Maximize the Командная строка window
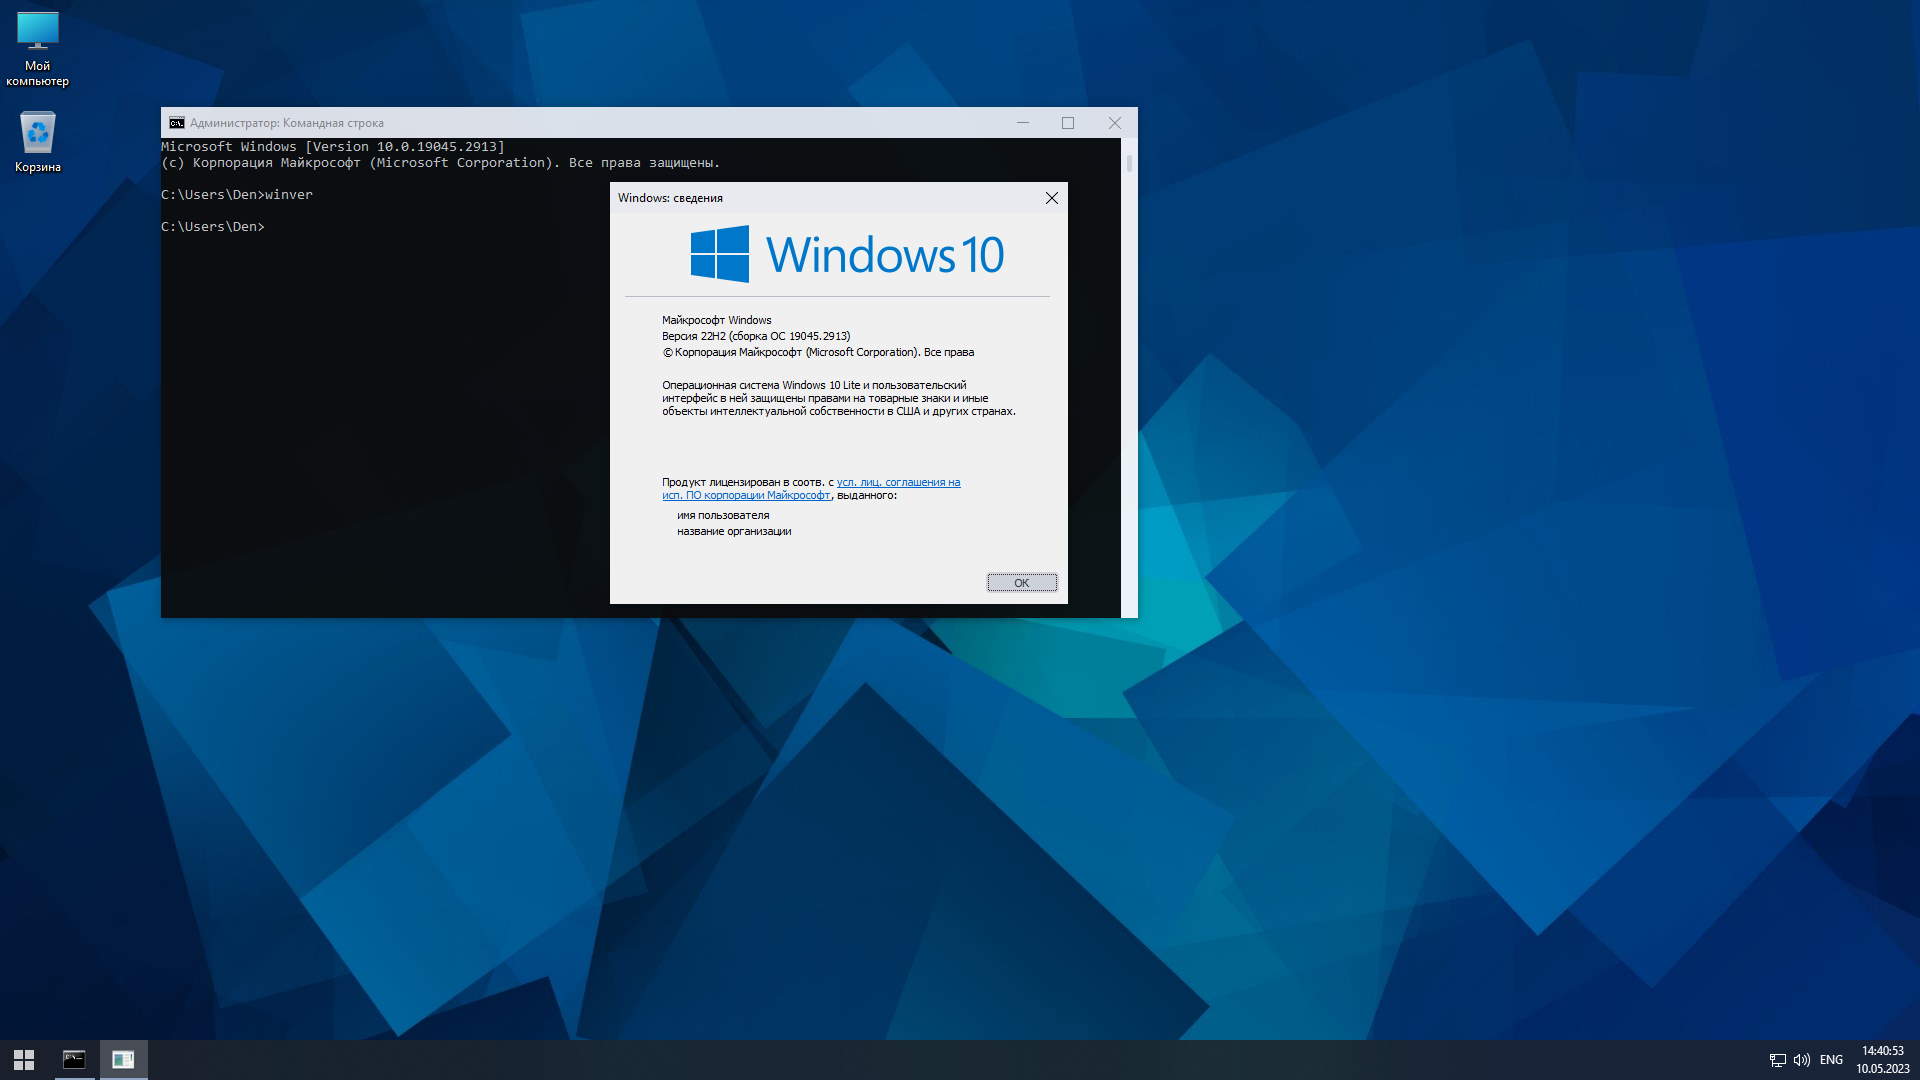Image resolution: width=1920 pixels, height=1080 pixels. pos(1068,123)
